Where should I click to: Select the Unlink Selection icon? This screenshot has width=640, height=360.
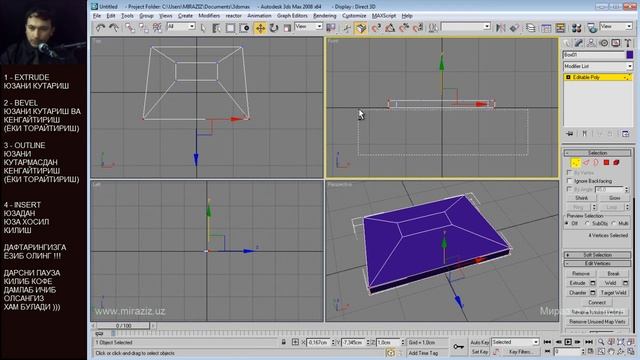[x=144, y=28]
